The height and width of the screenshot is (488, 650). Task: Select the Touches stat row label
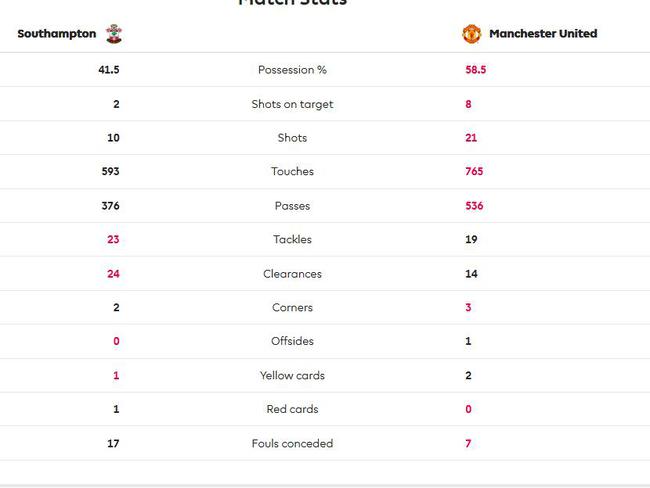click(x=292, y=171)
